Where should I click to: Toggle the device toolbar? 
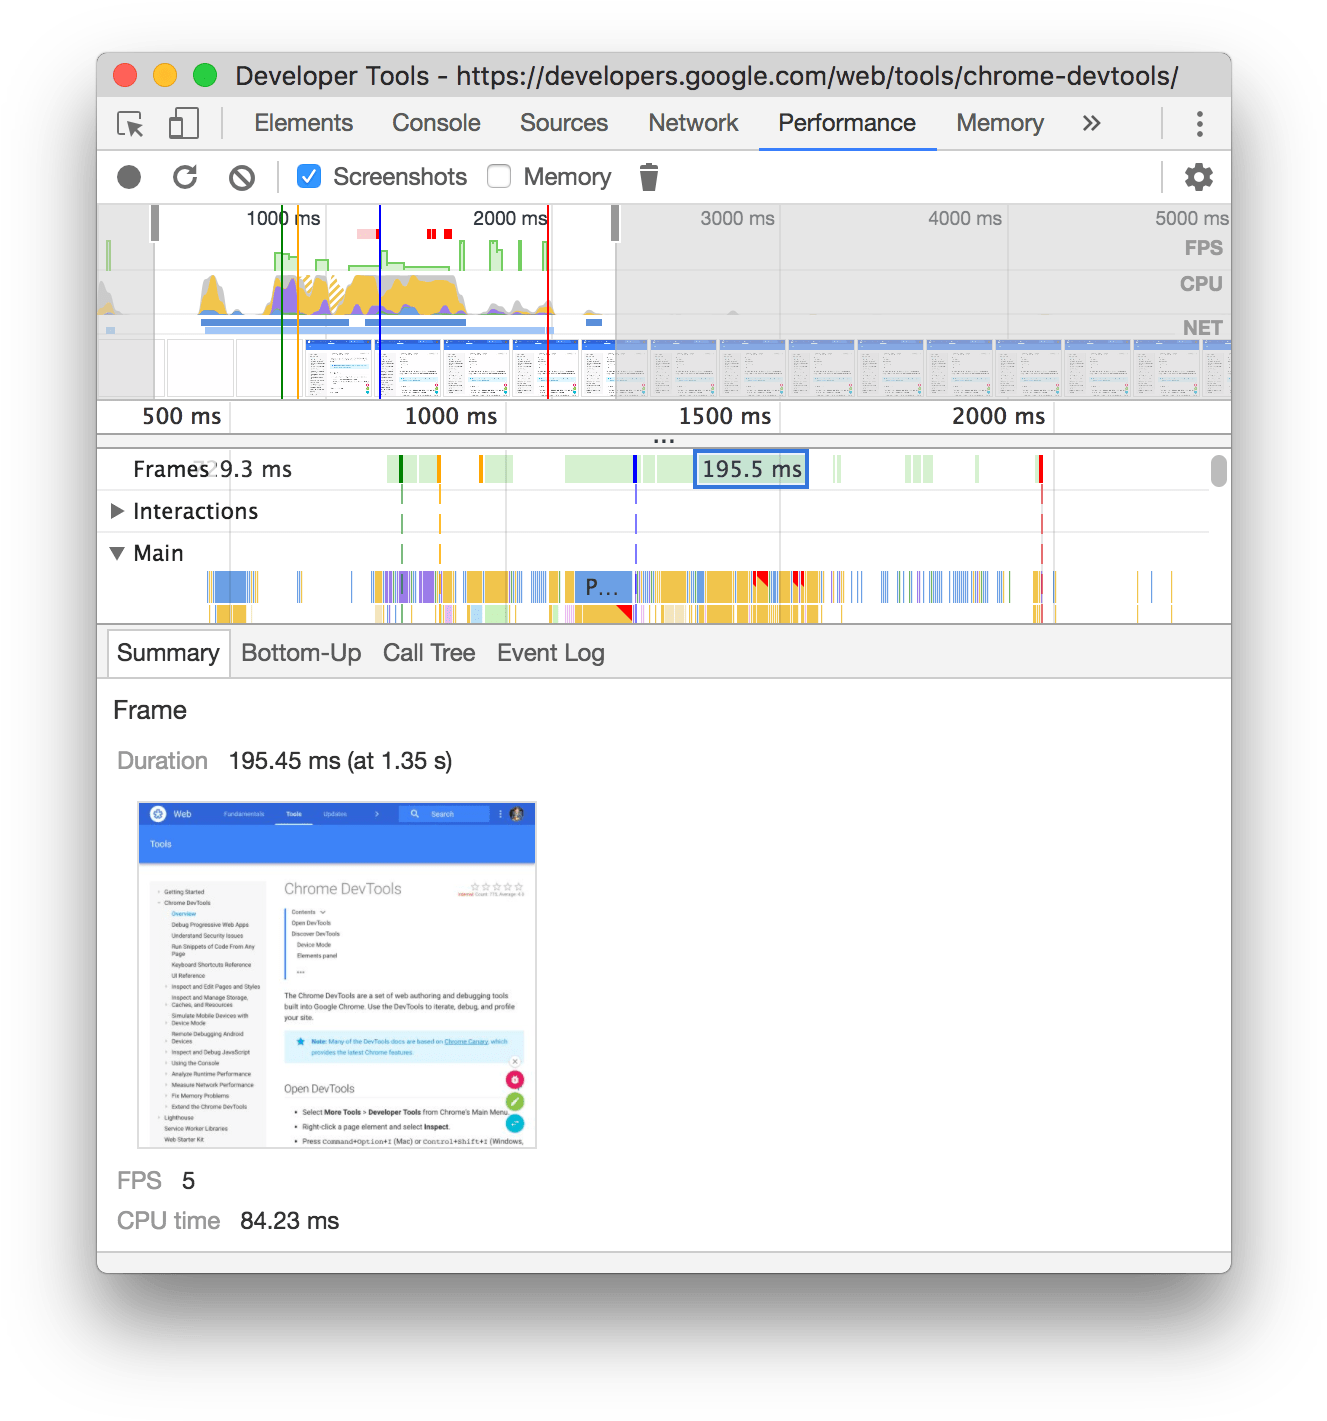point(183,123)
